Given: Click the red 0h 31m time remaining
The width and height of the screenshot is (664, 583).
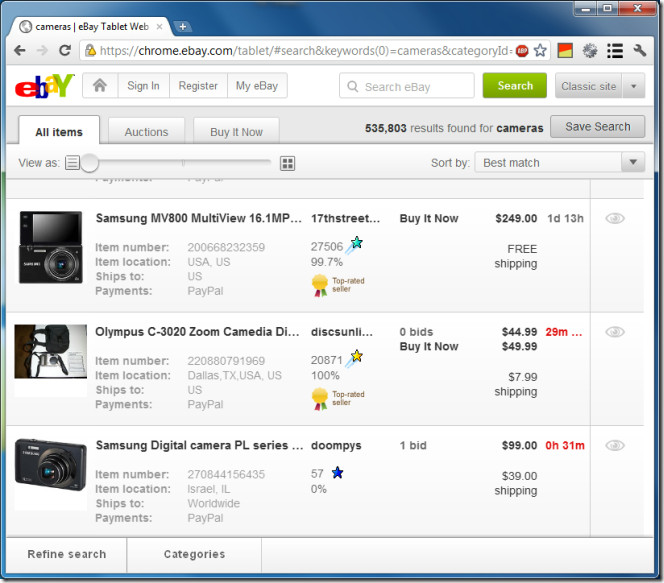Looking at the screenshot, I should (x=565, y=445).
